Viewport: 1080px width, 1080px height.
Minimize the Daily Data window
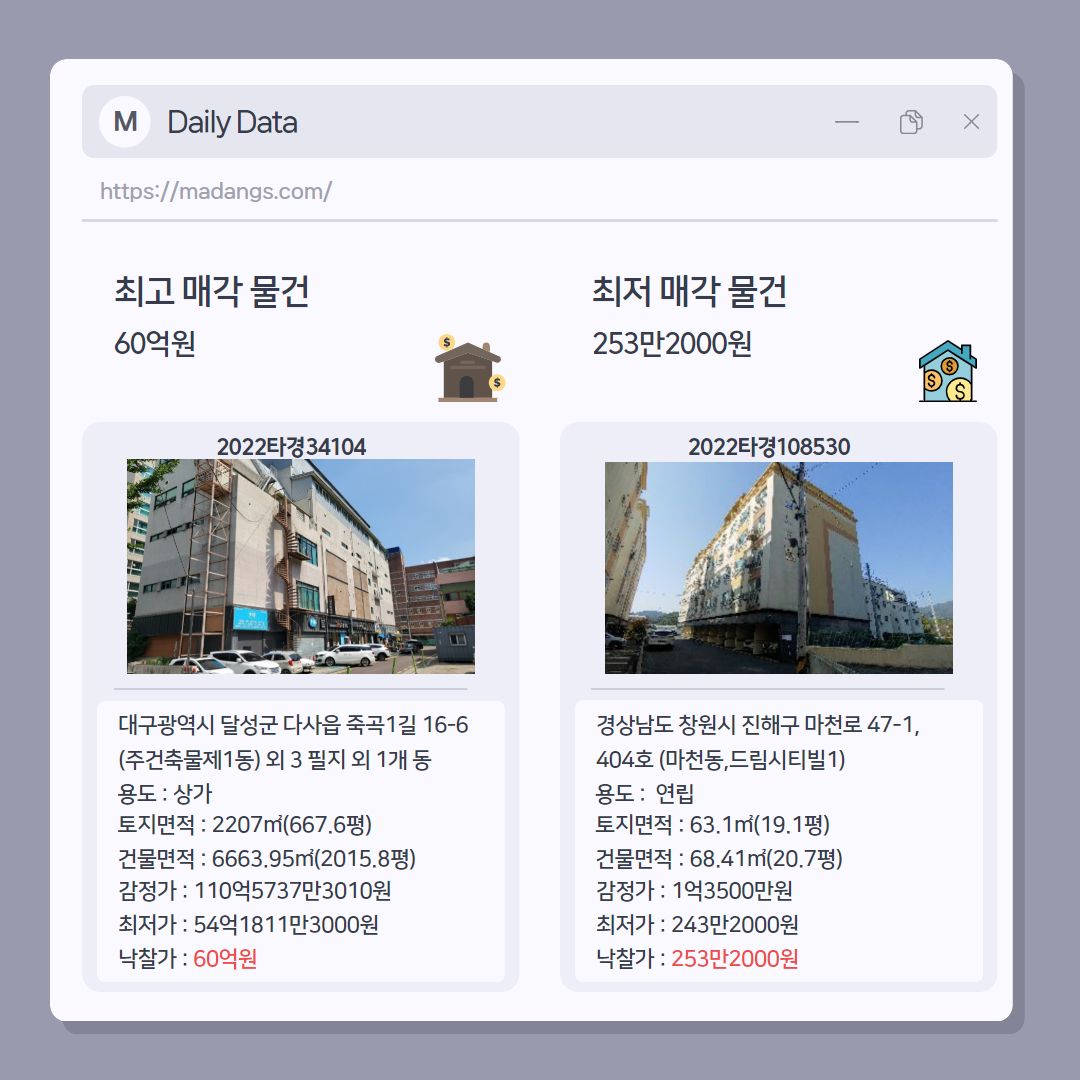tap(847, 122)
